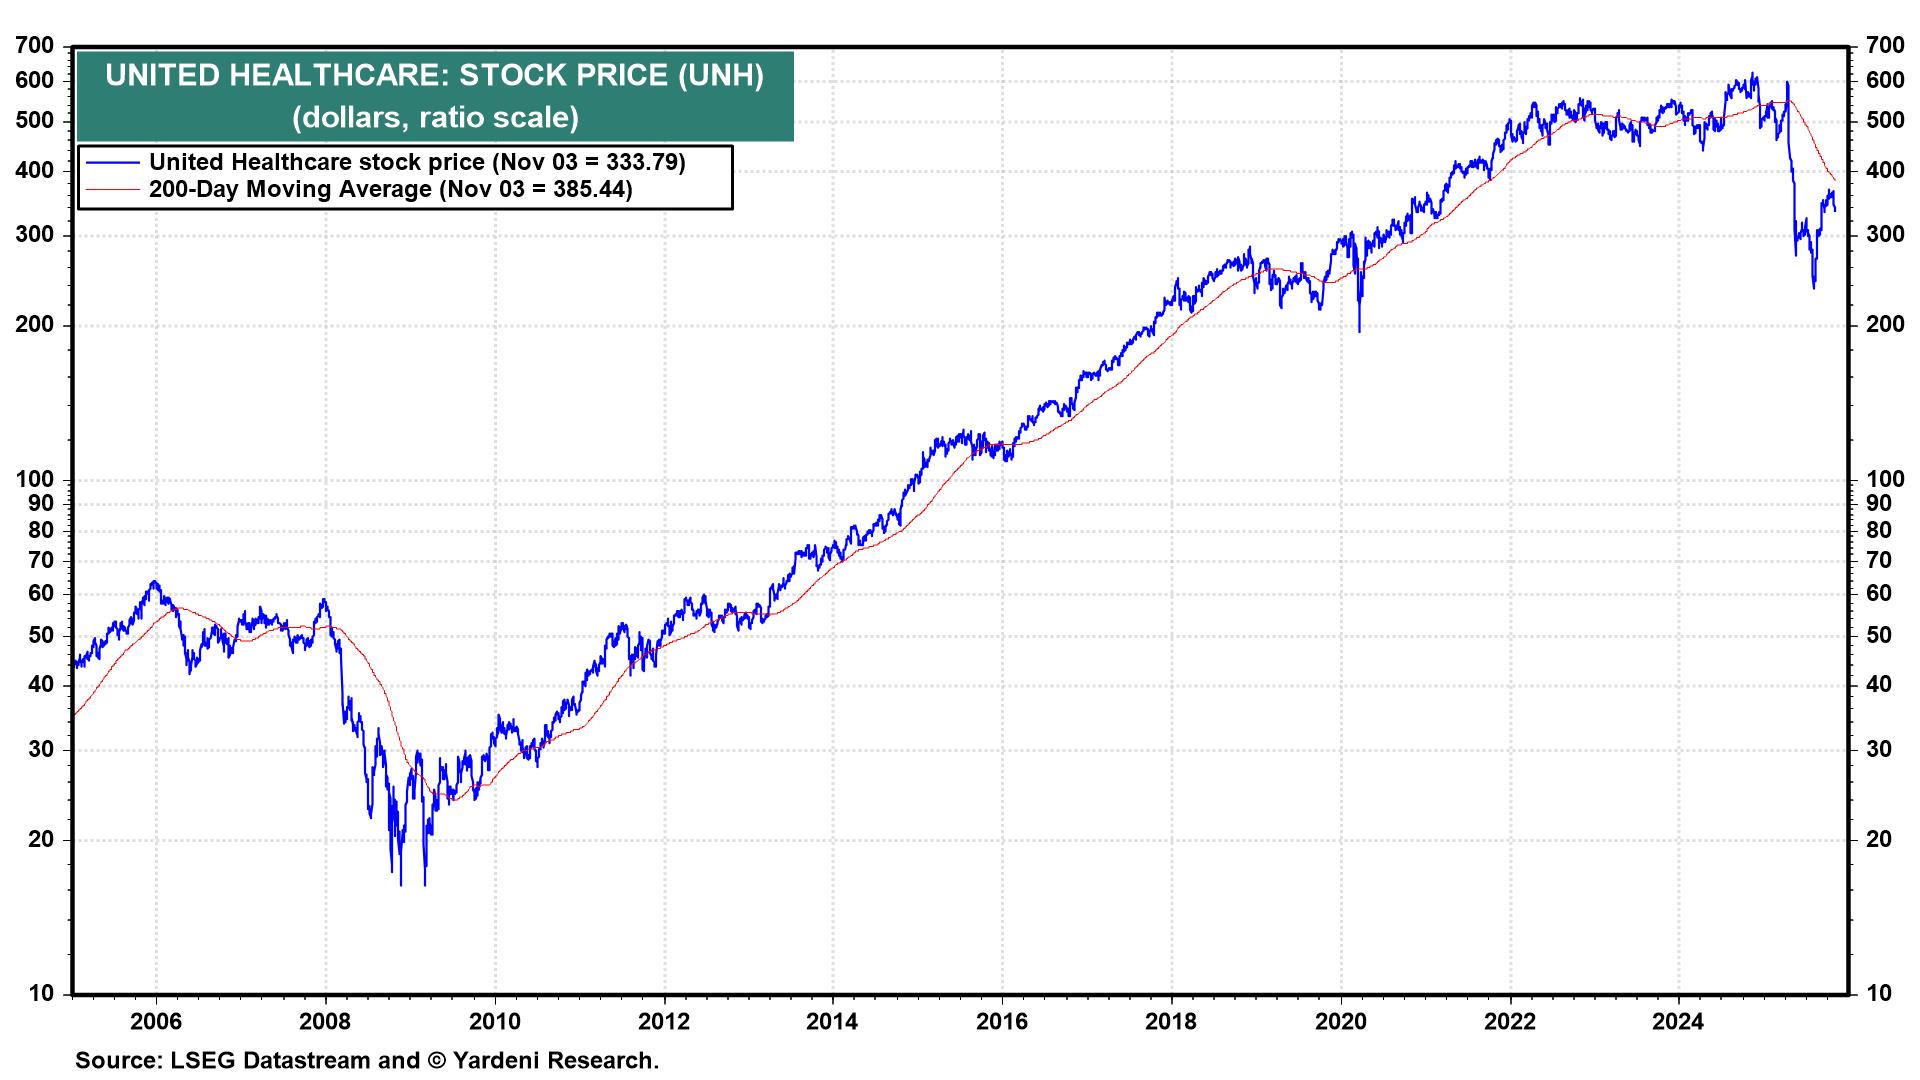Viewport: 1920px width, 1080px height.
Task: Click the 2012 x-axis year label
Action: pos(663,1022)
